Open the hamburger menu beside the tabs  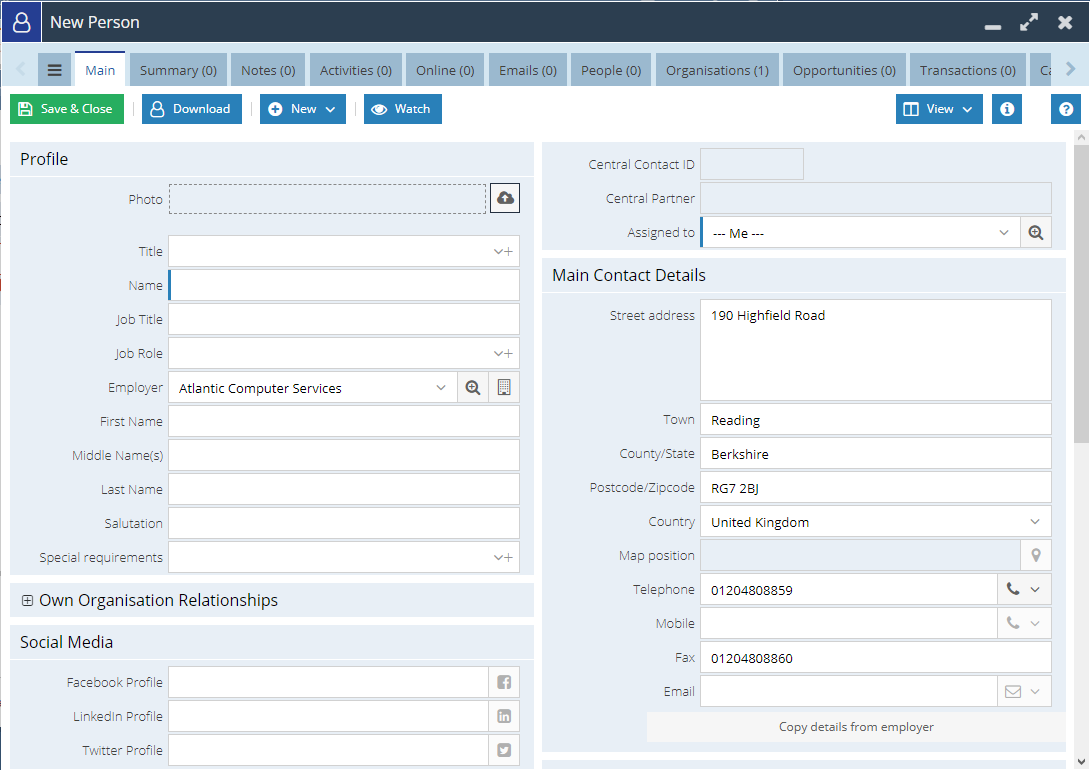pos(55,69)
